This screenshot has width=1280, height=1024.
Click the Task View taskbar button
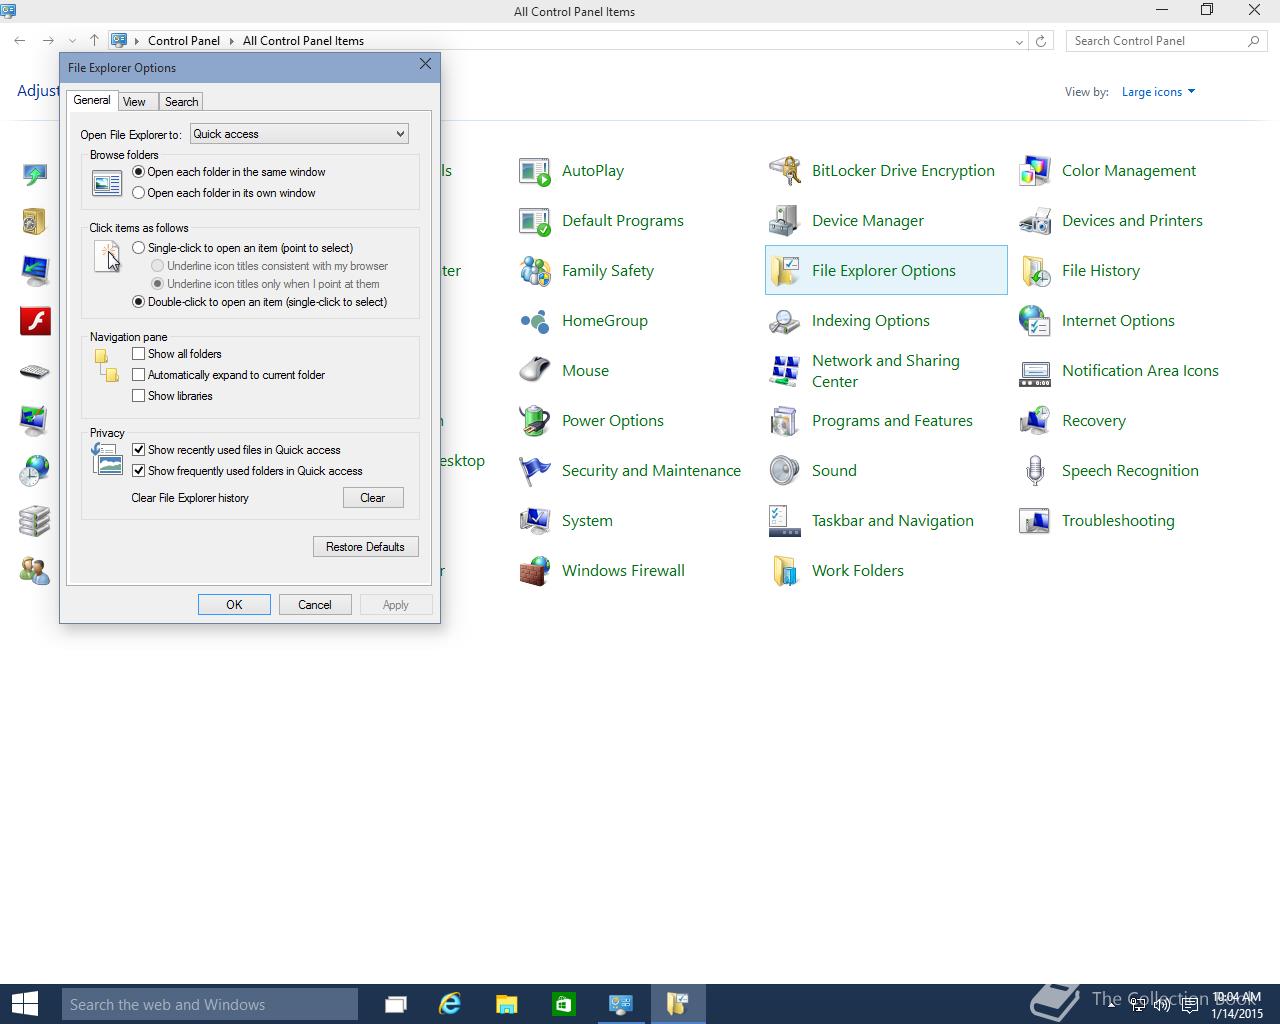tap(396, 1004)
